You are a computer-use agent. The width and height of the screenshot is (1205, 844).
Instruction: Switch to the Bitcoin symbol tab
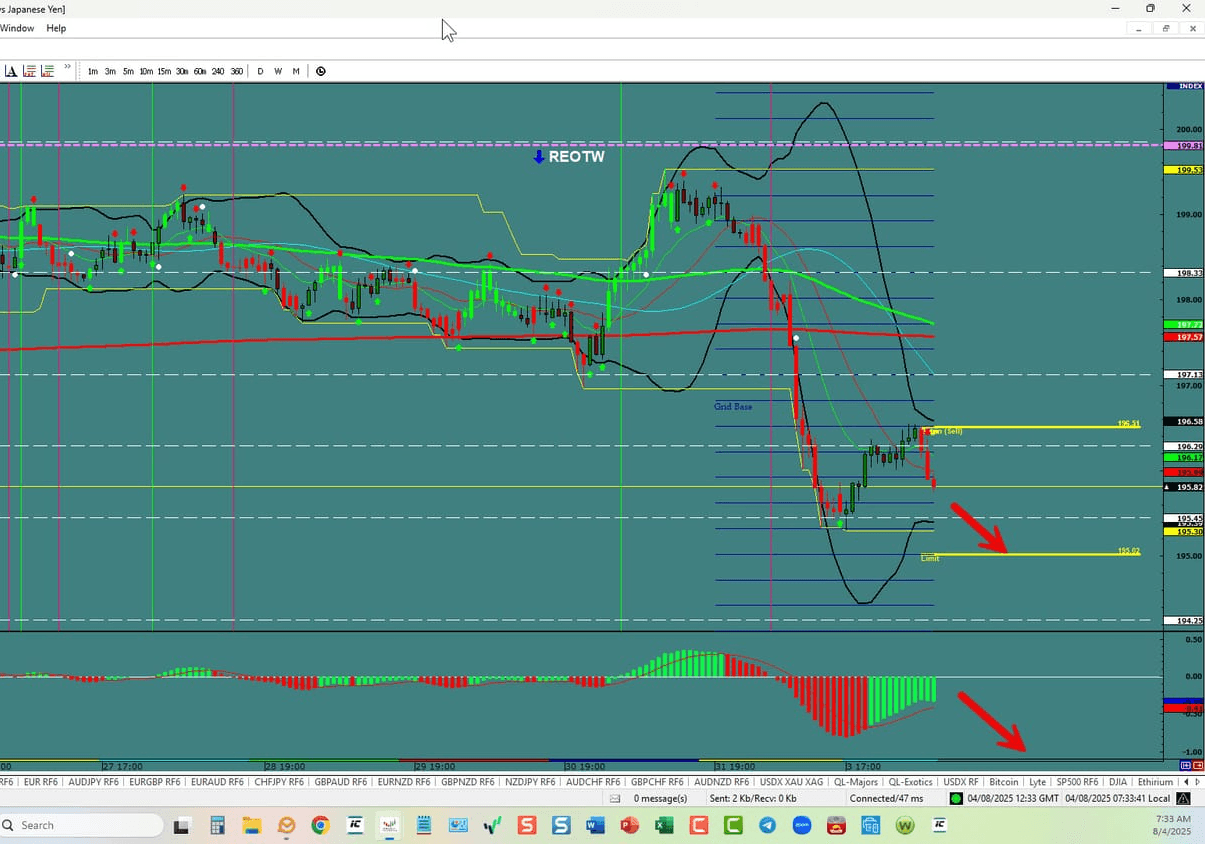pos(1003,782)
